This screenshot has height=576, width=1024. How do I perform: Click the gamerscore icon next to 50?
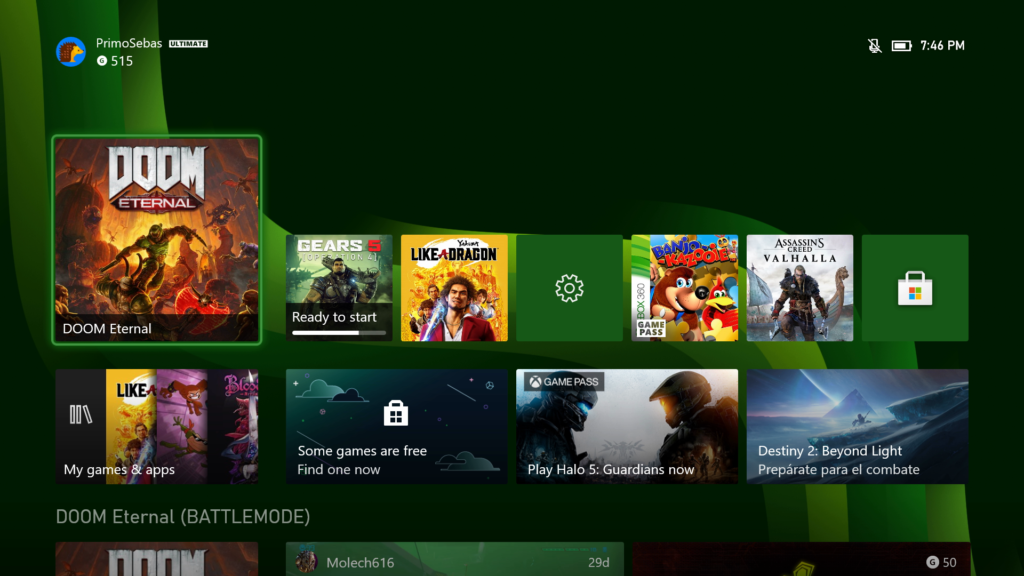pyautogui.click(x=932, y=562)
